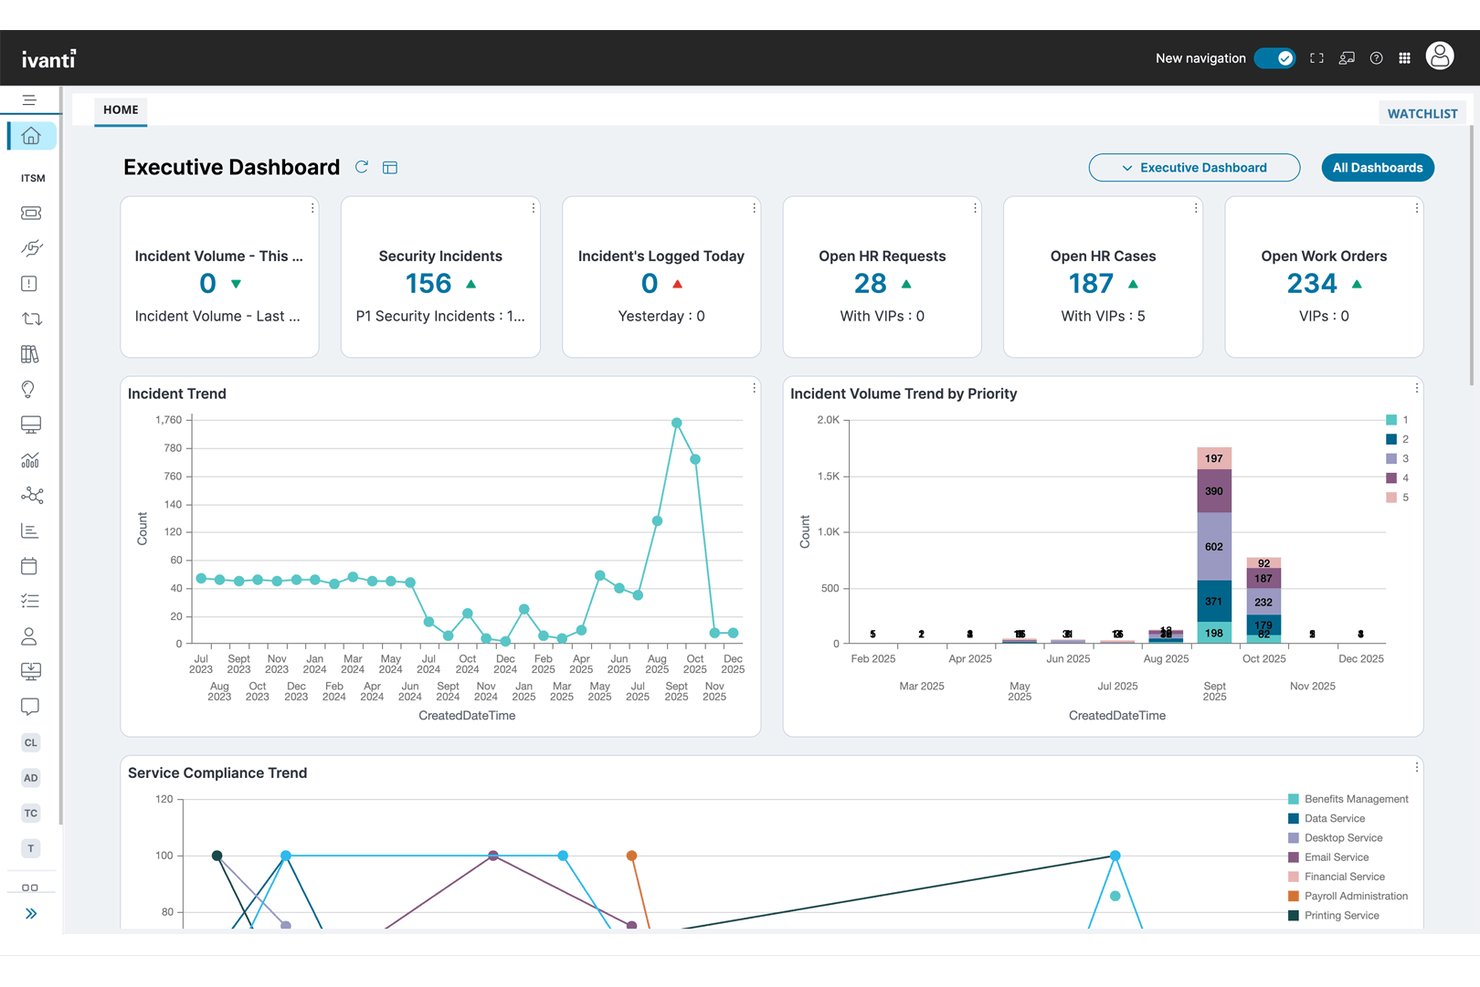The image size is (1480, 987).
Task: Open the exclamation-mark square icon in the sidebar
Action: pyautogui.click(x=29, y=284)
